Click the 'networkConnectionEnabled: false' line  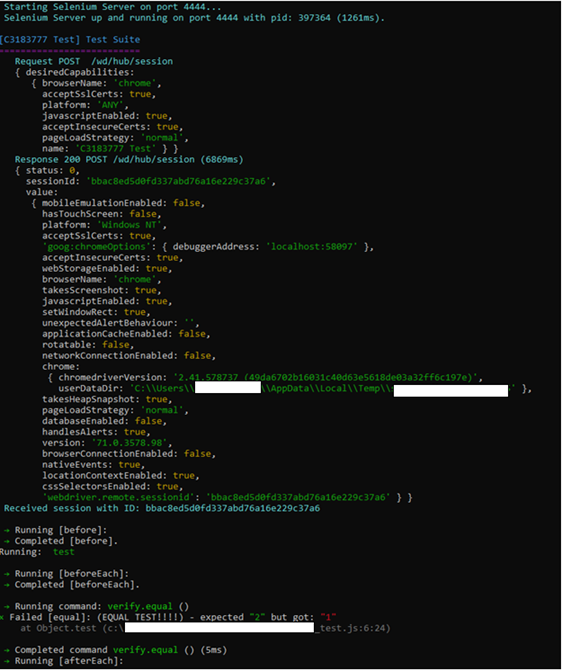click(x=129, y=356)
